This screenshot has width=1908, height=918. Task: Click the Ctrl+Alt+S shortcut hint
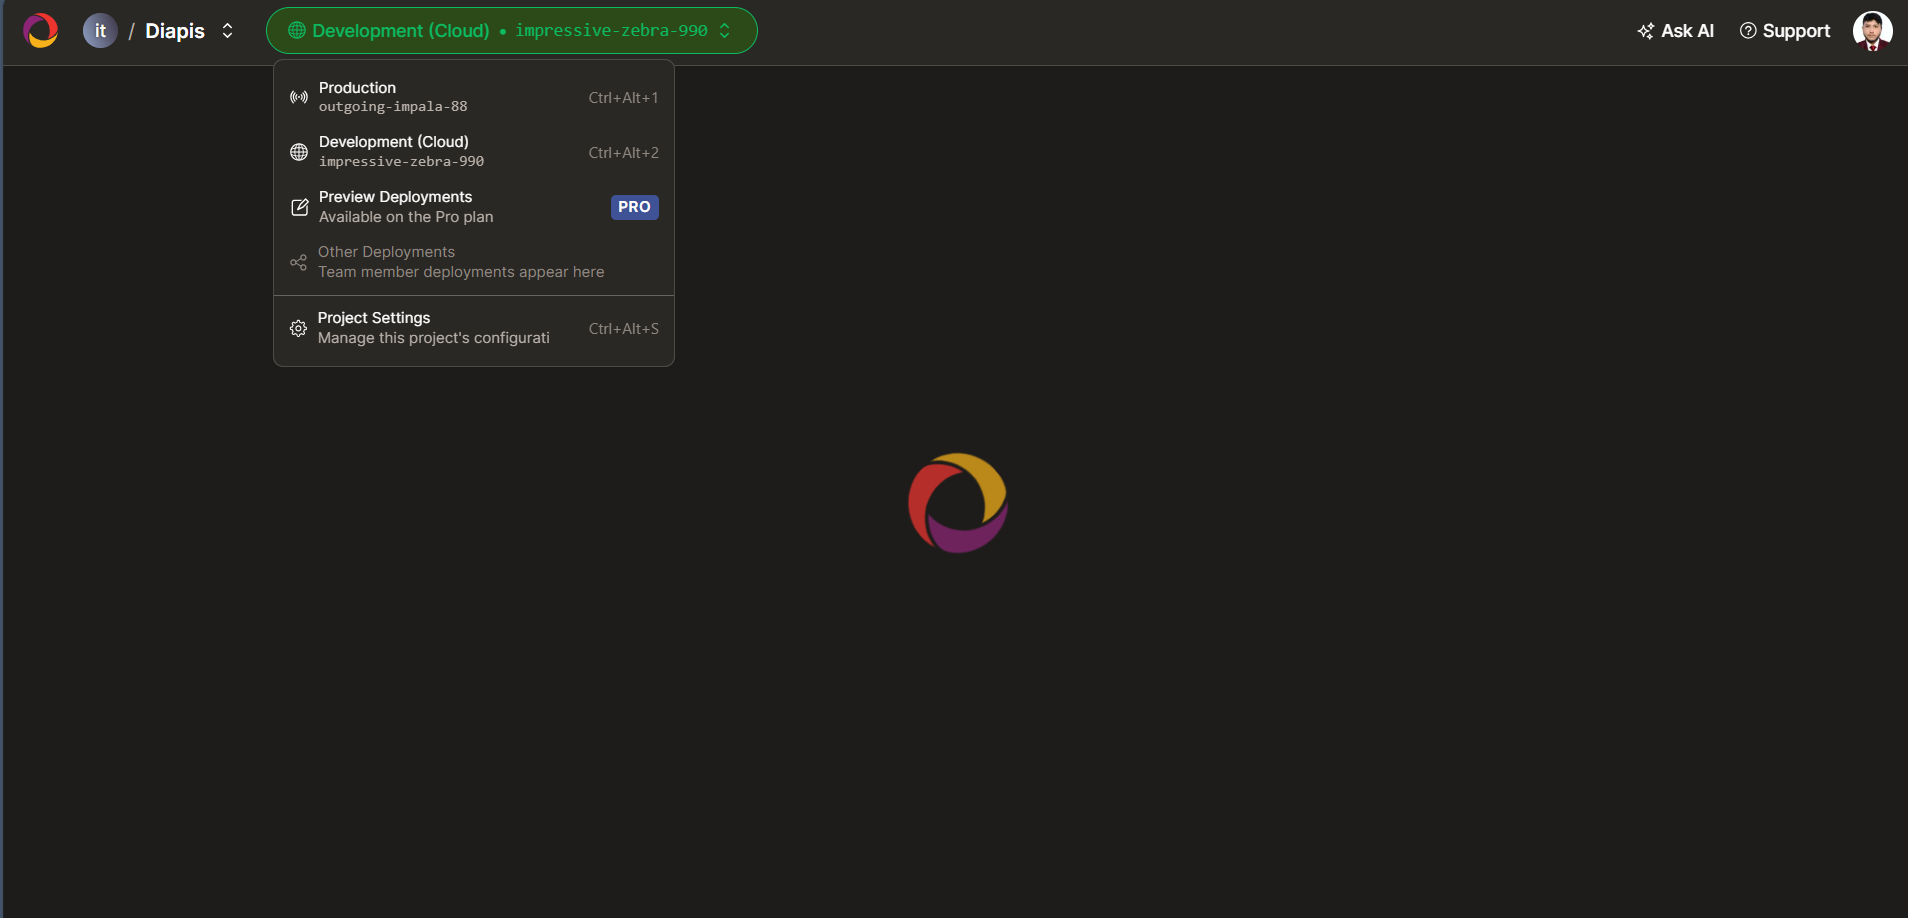(x=623, y=329)
